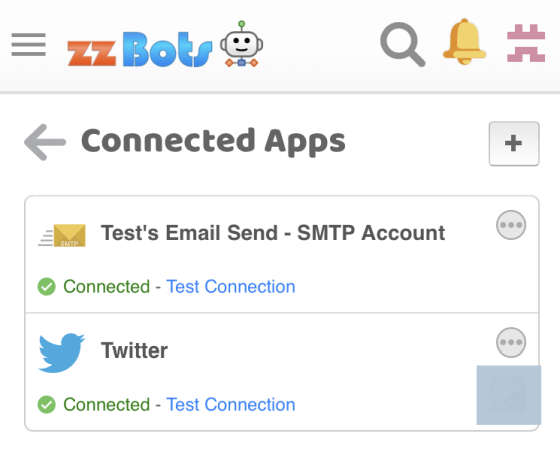Click the green check beside Twitter Connected
Screen dimensions: 560x470
(x=46, y=405)
